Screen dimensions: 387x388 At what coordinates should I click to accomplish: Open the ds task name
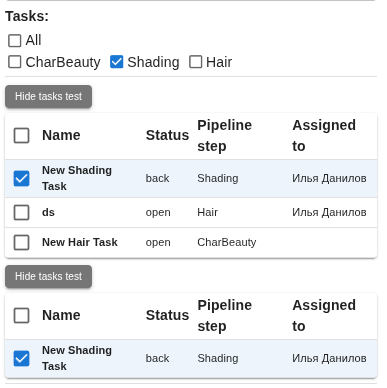[x=48, y=212]
